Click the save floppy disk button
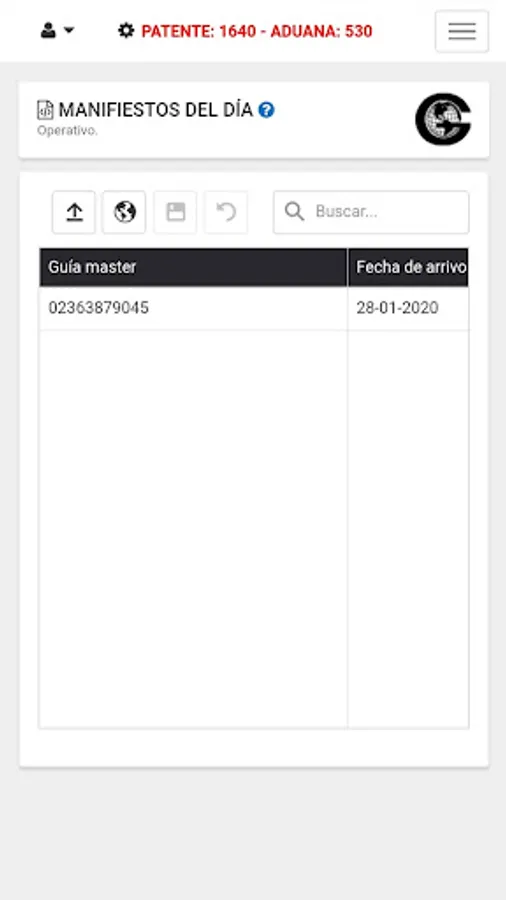Screen dimensions: 506x900 pyautogui.click(x=175, y=212)
